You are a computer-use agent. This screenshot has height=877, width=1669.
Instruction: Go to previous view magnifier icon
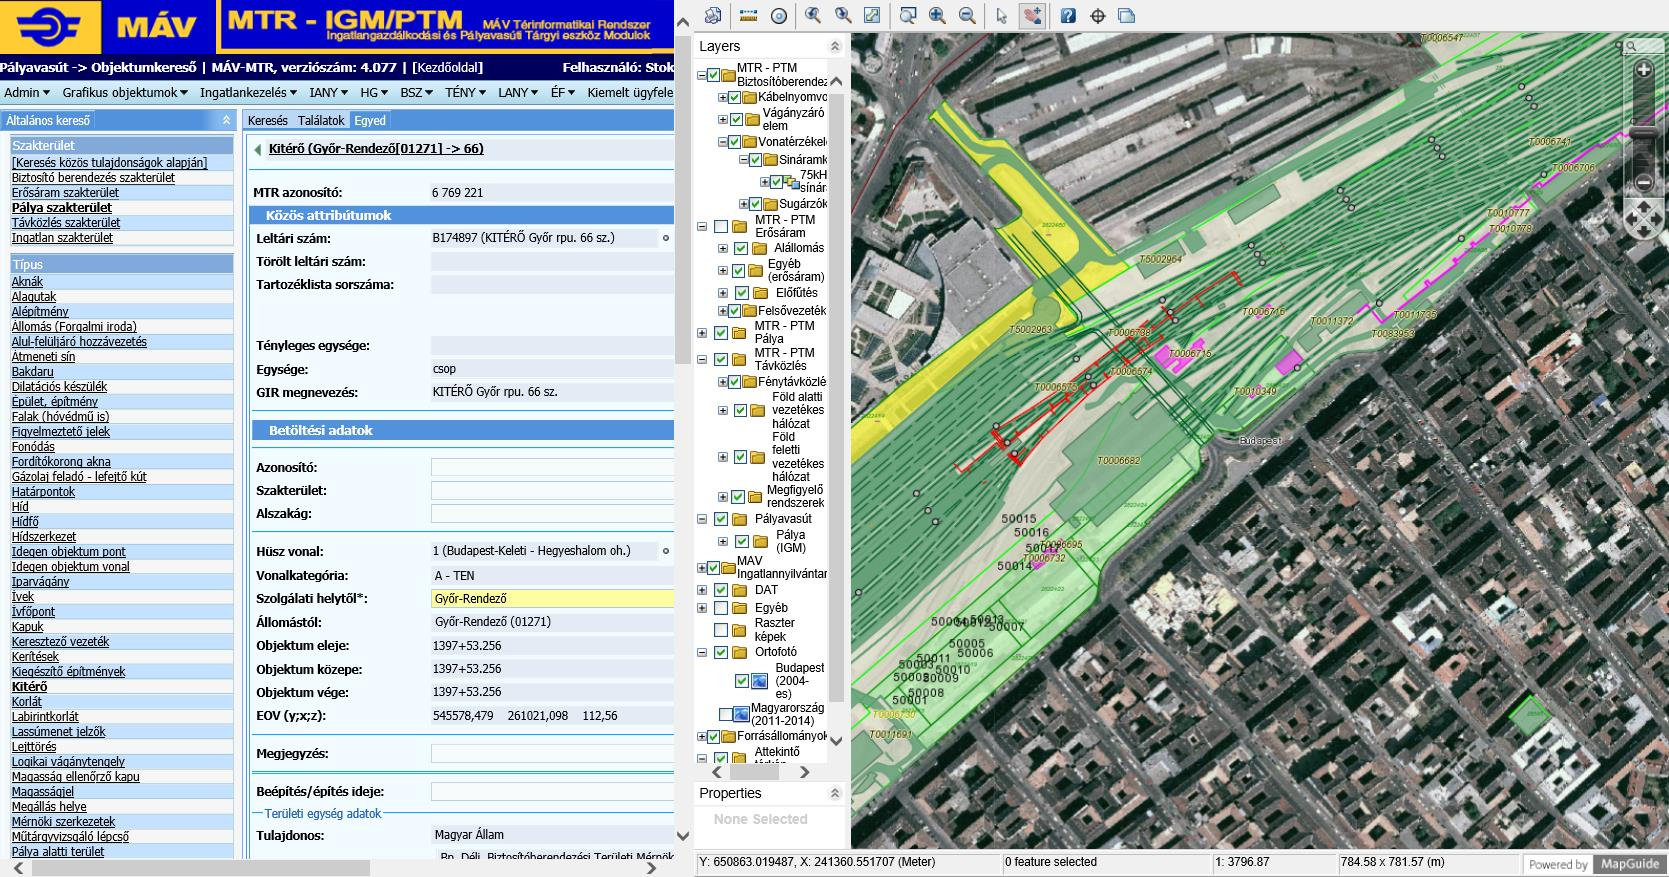pyautogui.click(x=813, y=15)
